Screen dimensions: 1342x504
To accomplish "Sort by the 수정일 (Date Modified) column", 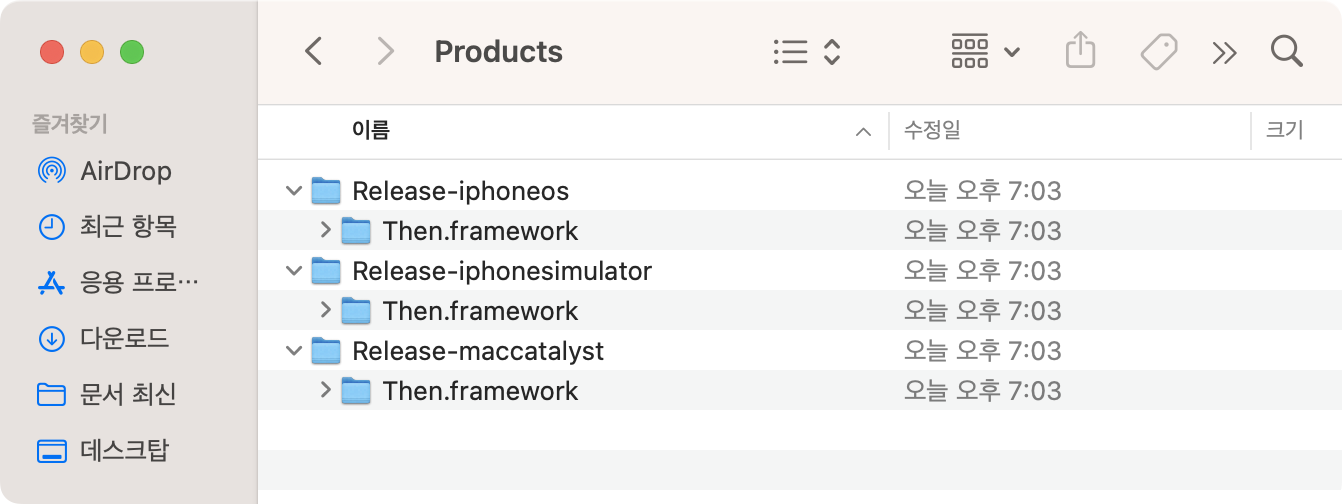I will pyautogui.click(x=932, y=130).
